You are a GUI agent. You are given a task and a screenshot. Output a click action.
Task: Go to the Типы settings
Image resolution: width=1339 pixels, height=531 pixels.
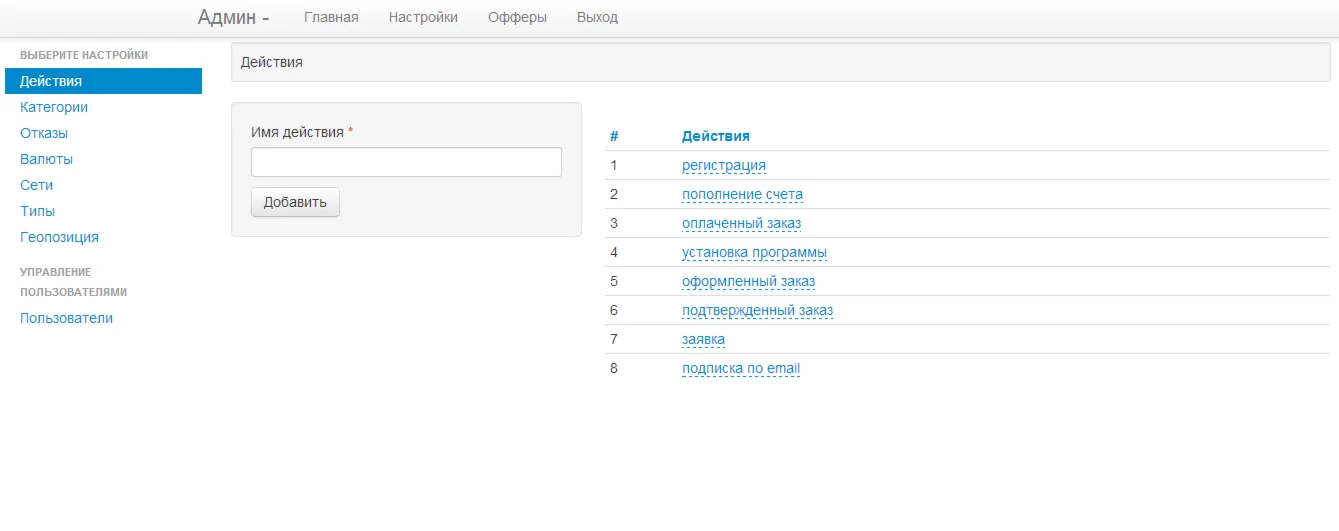37,211
